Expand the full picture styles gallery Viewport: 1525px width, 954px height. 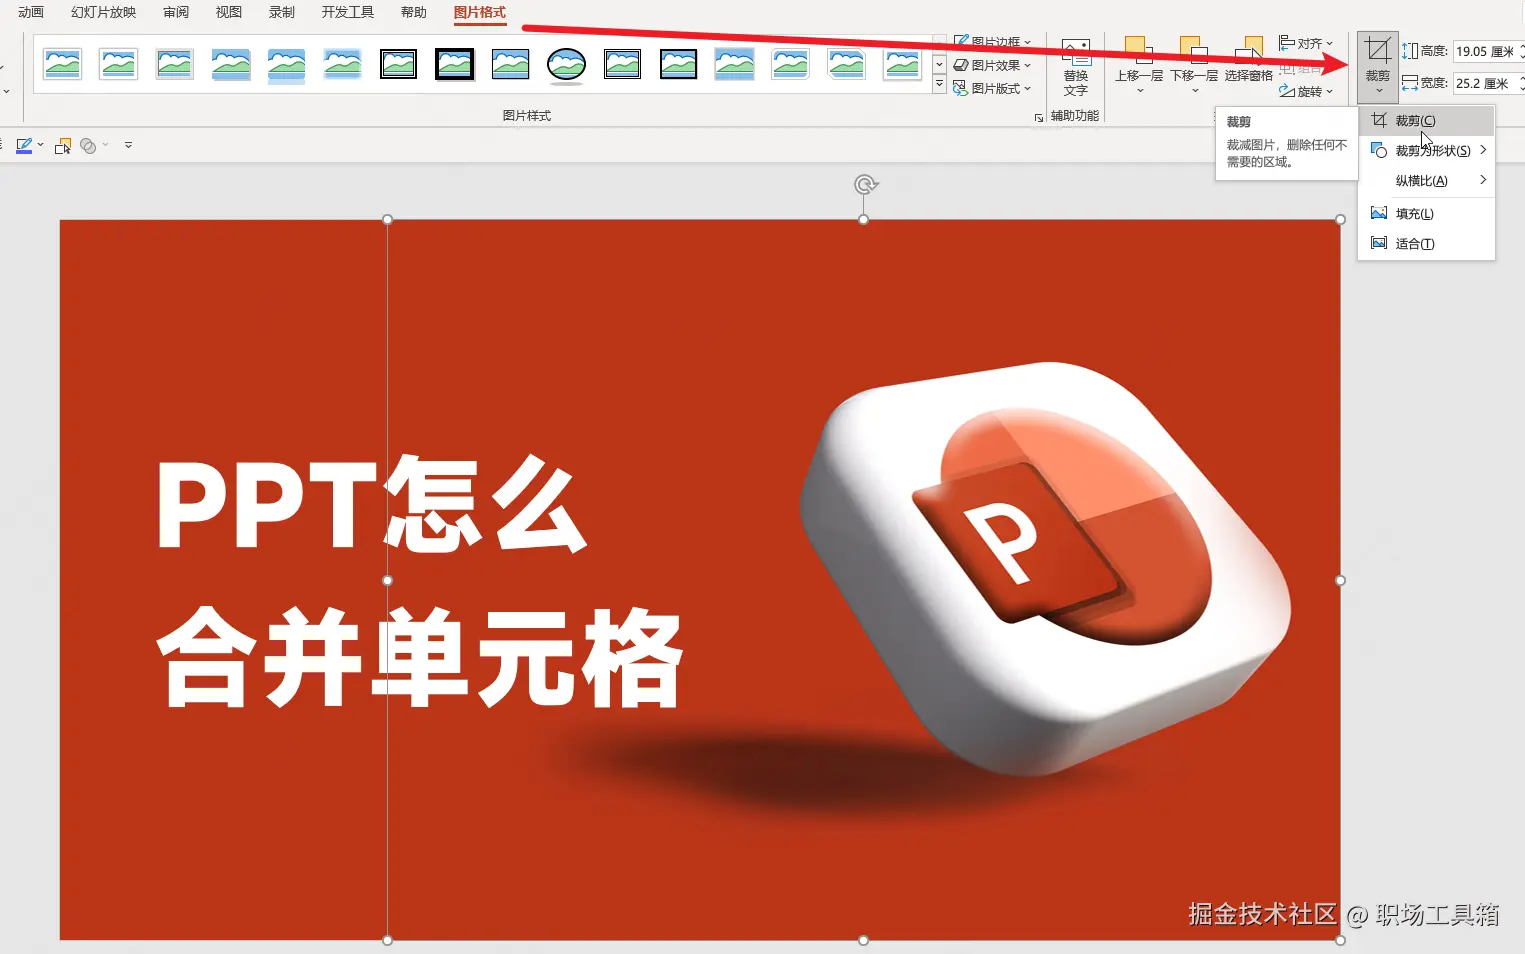pos(939,85)
